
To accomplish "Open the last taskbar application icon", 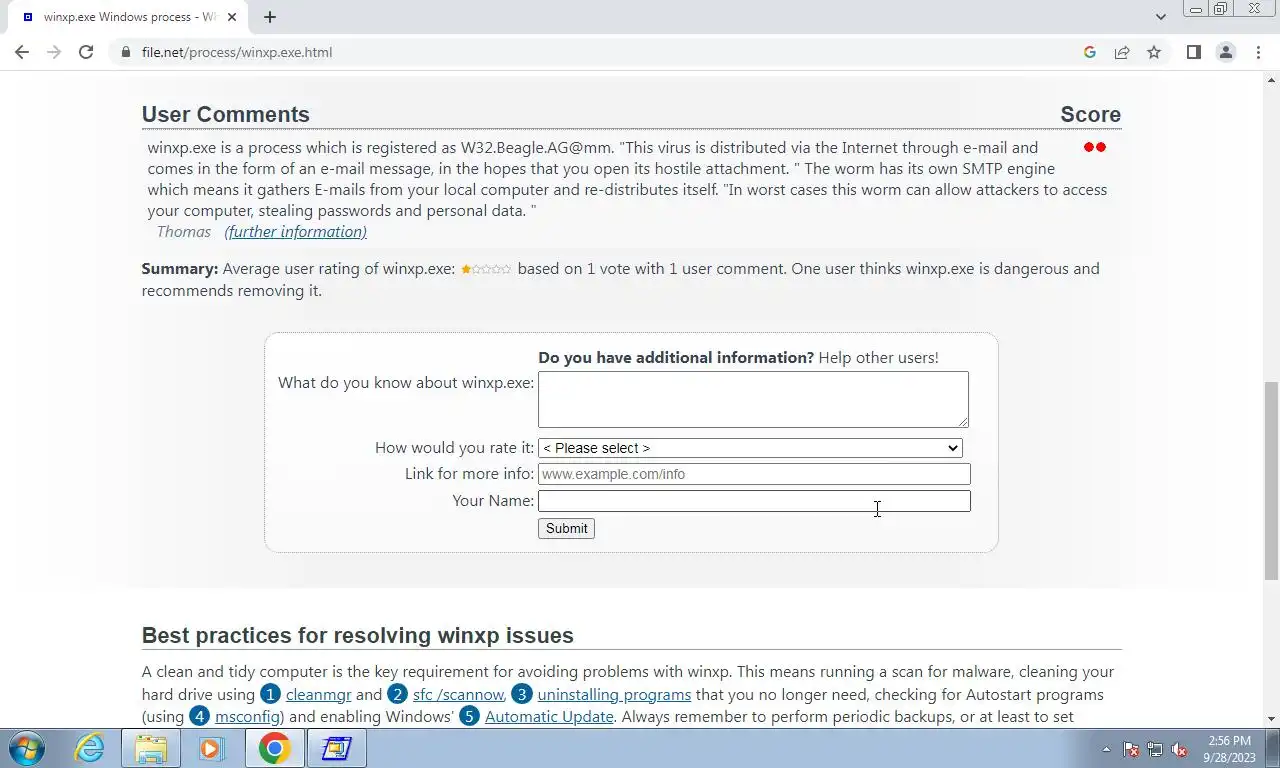I will pos(336,748).
